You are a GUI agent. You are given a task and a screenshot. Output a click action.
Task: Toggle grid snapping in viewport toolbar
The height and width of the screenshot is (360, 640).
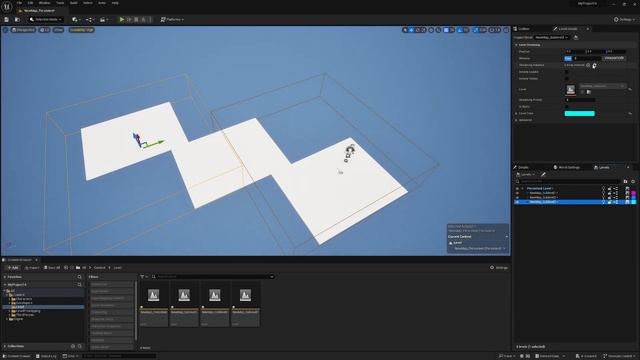(x=446, y=30)
